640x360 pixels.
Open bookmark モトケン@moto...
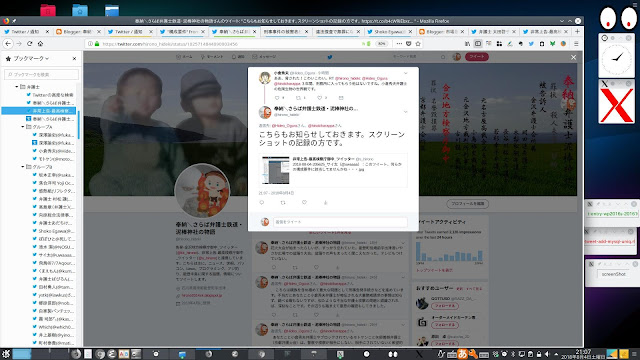click(53, 159)
